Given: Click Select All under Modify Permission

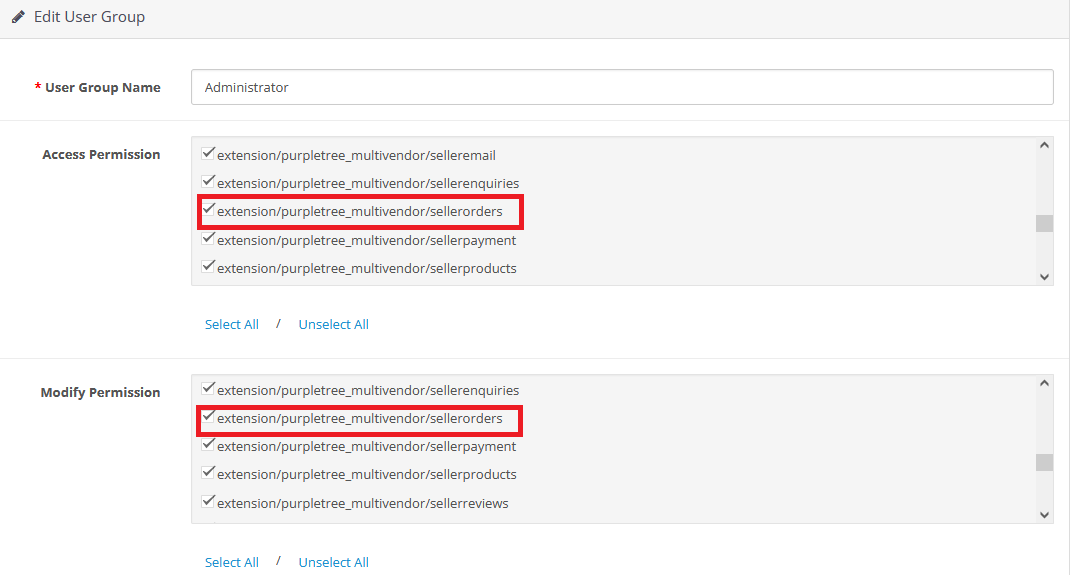Looking at the screenshot, I should [231, 563].
